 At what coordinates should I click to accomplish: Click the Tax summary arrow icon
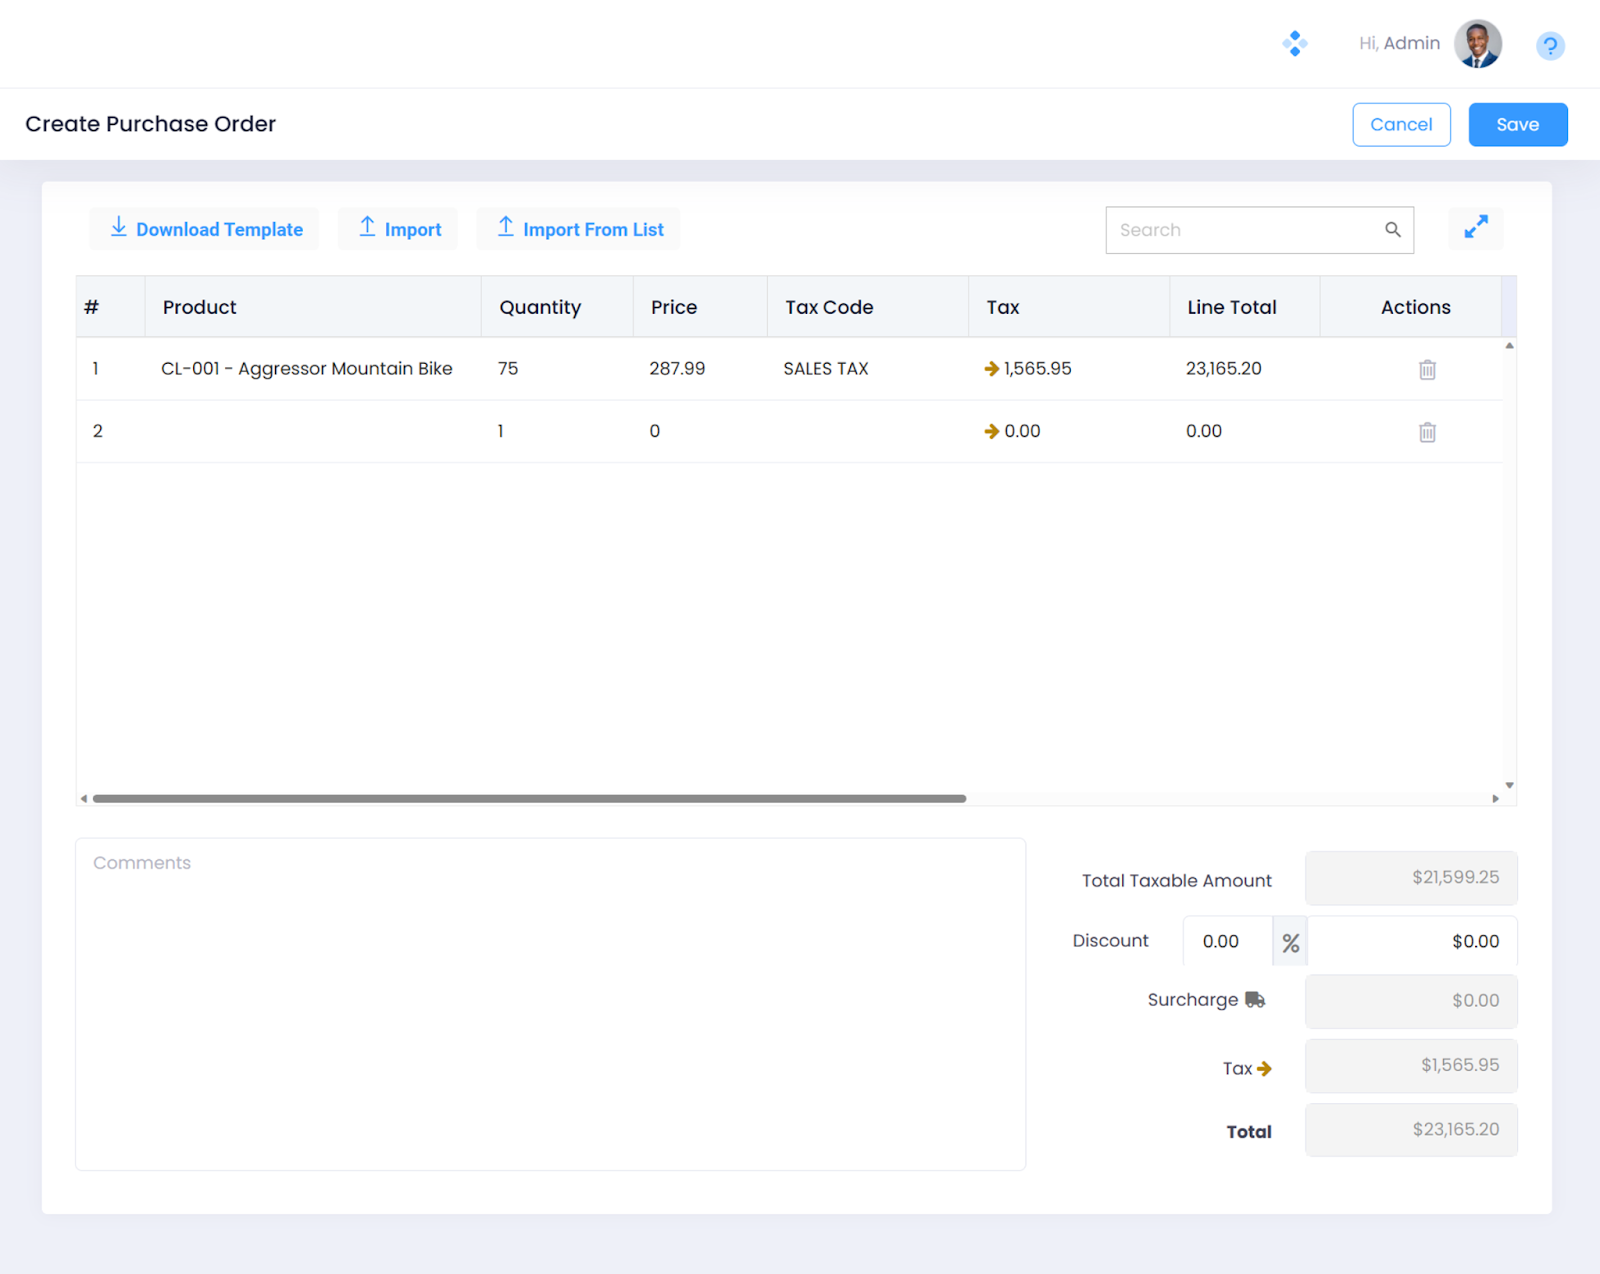(x=1264, y=1069)
